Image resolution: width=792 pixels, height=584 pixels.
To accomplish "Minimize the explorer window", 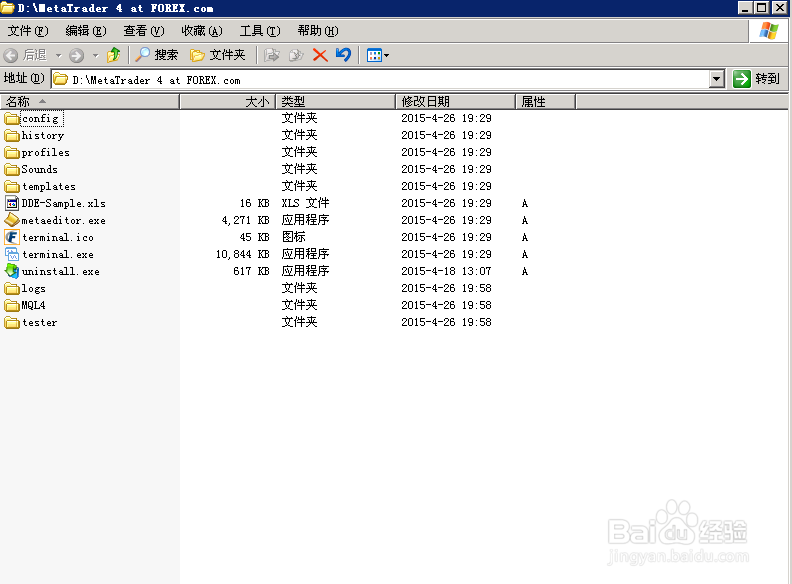I will click(x=745, y=8).
